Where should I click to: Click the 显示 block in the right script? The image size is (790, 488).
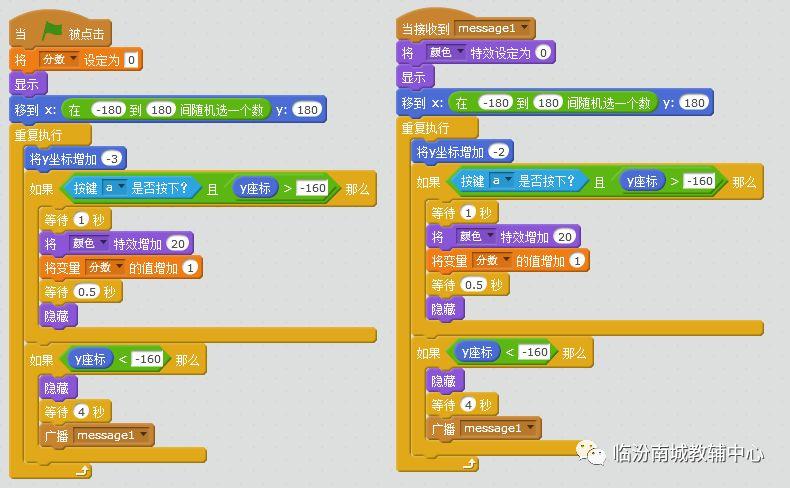coord(415,77)
